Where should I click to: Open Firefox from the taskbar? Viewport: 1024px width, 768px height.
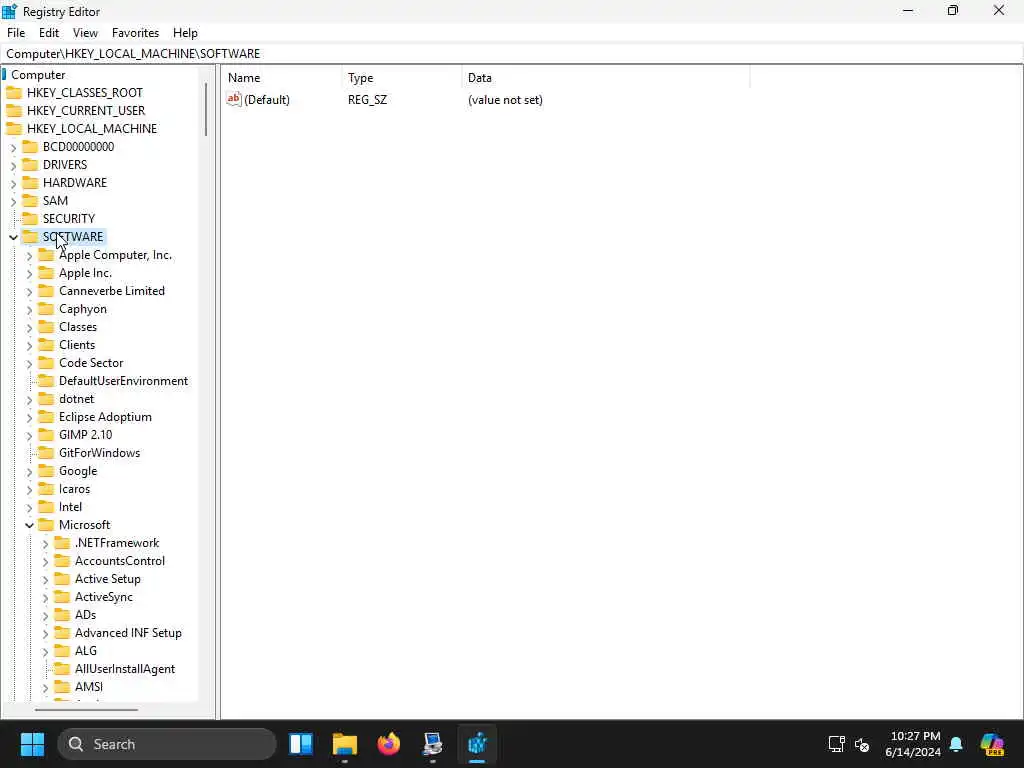tap(389, 744)
